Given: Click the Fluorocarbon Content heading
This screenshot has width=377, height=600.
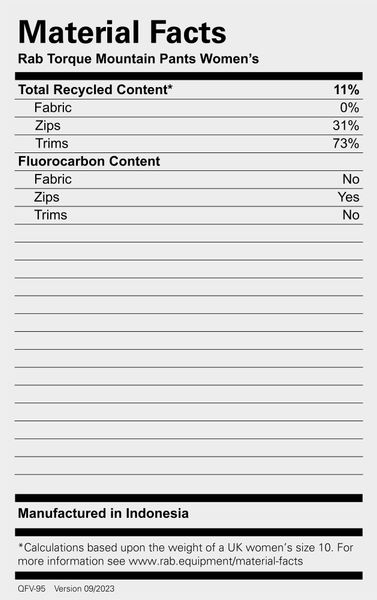Looking at the screenshot, I should tap(89, 161).
